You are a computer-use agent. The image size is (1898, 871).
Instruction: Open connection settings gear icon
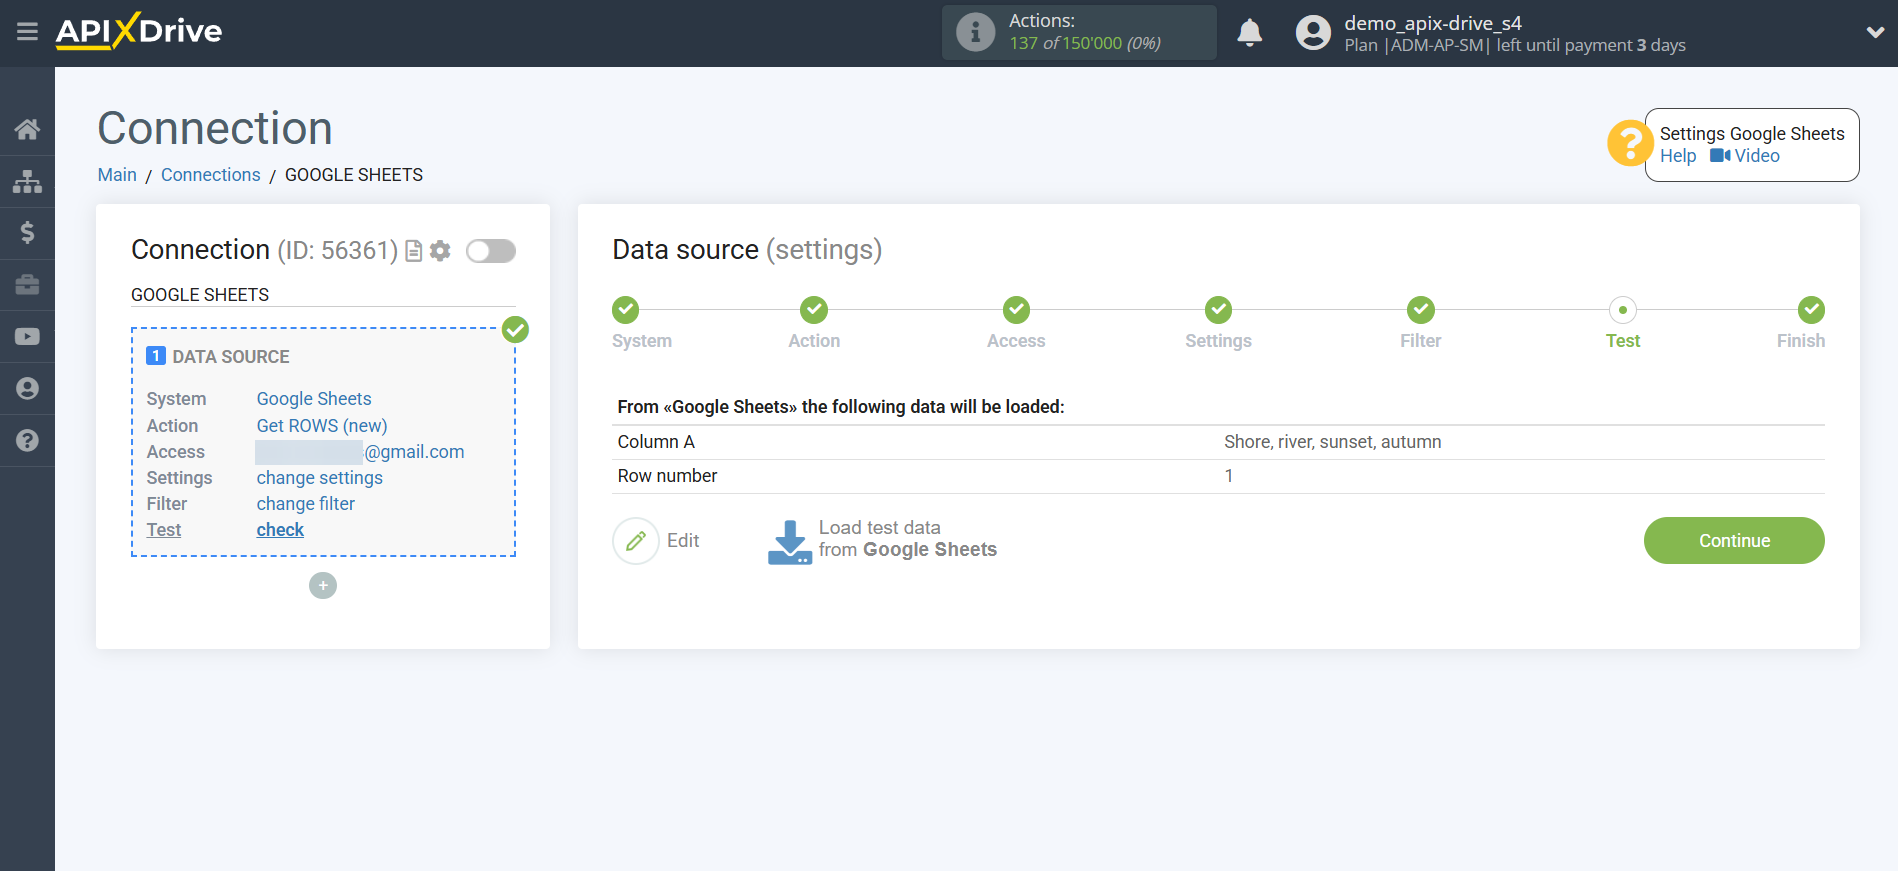click(x=440, y=251)
